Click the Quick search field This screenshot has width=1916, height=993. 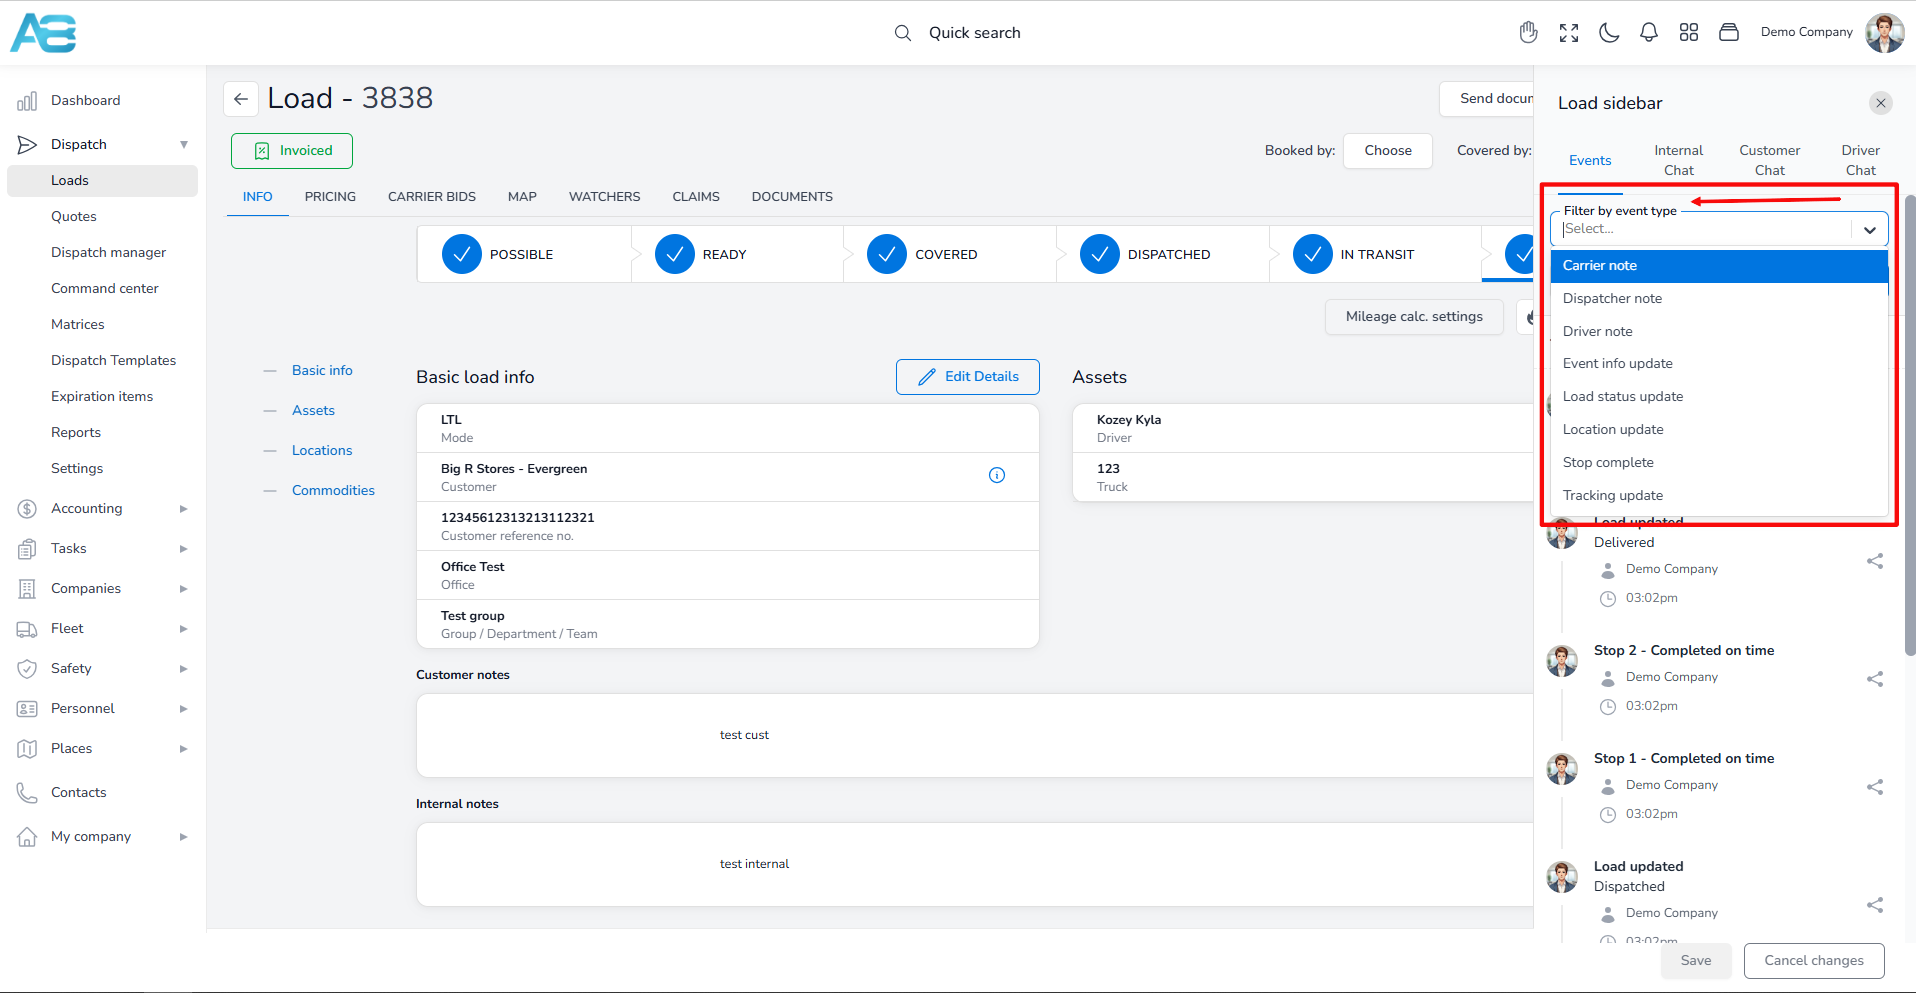coord(974,33)
